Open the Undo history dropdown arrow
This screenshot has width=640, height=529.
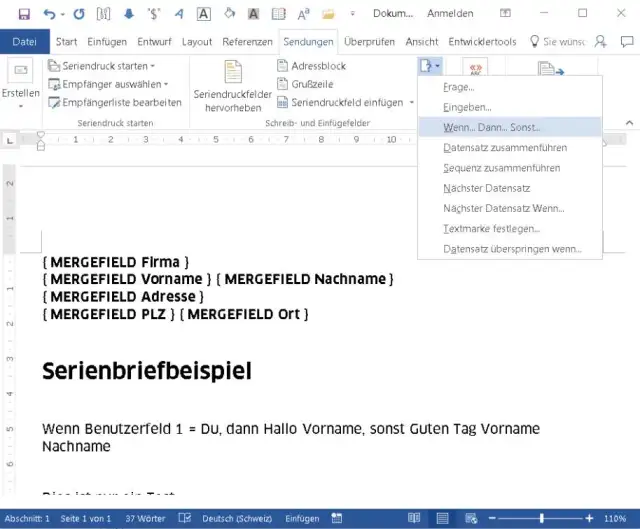(62, 15)
